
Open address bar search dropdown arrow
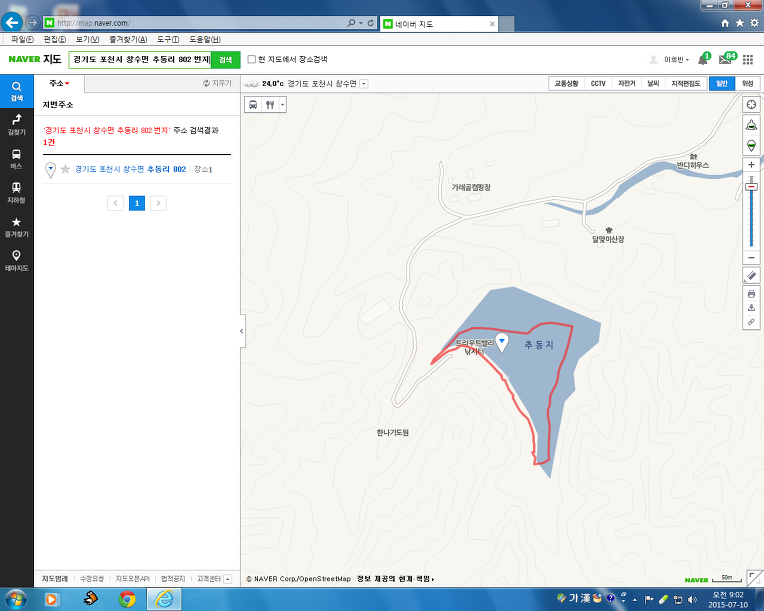361,23
